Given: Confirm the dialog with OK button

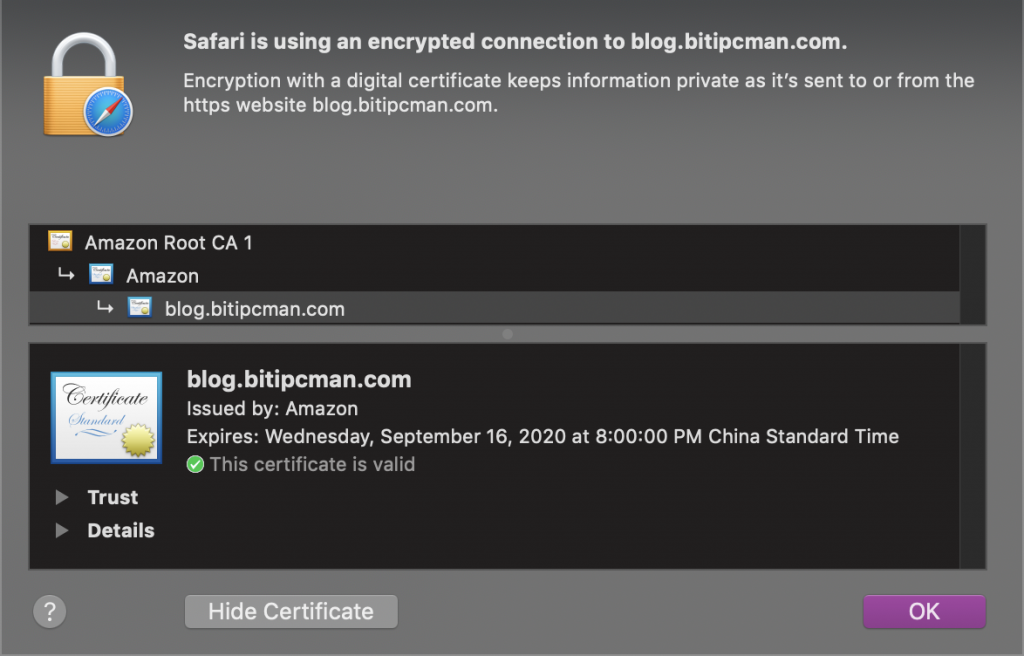Looking at the screenshot, I should pyautogui.click(x=924, y=612).
